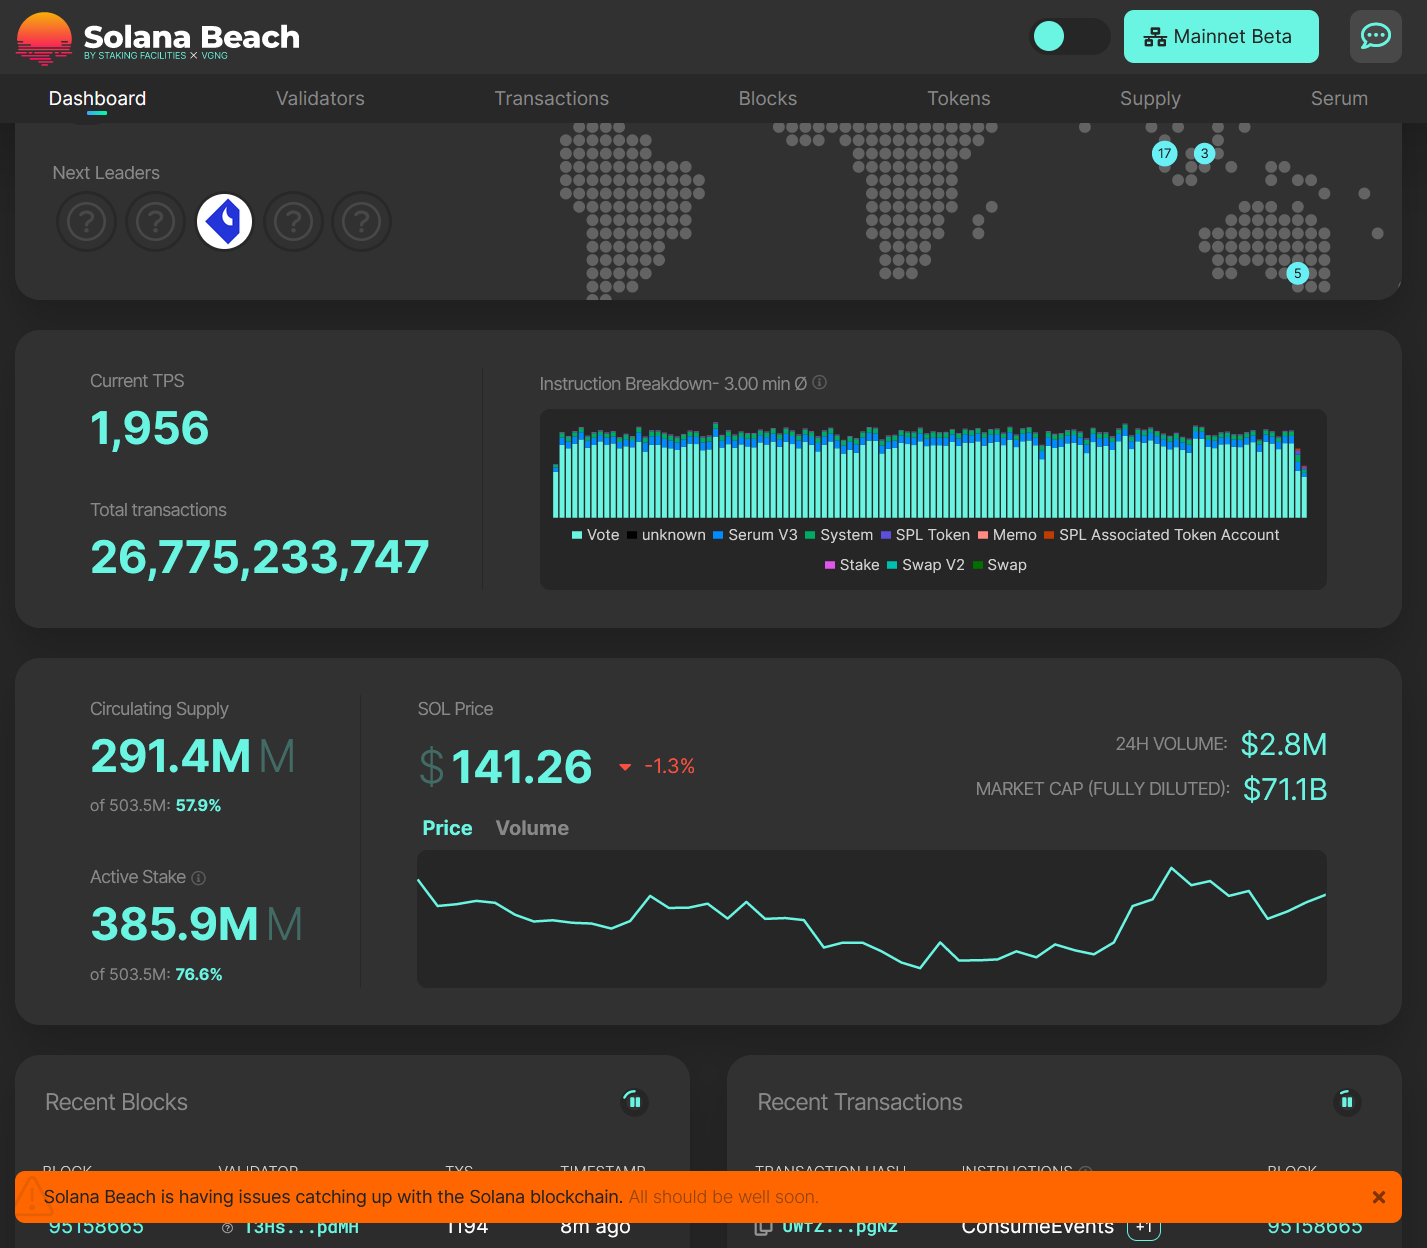The height and width of the screenshot is (1248, 1427).
Task: Click the -1.3% price change indicator
Action: 657,766
